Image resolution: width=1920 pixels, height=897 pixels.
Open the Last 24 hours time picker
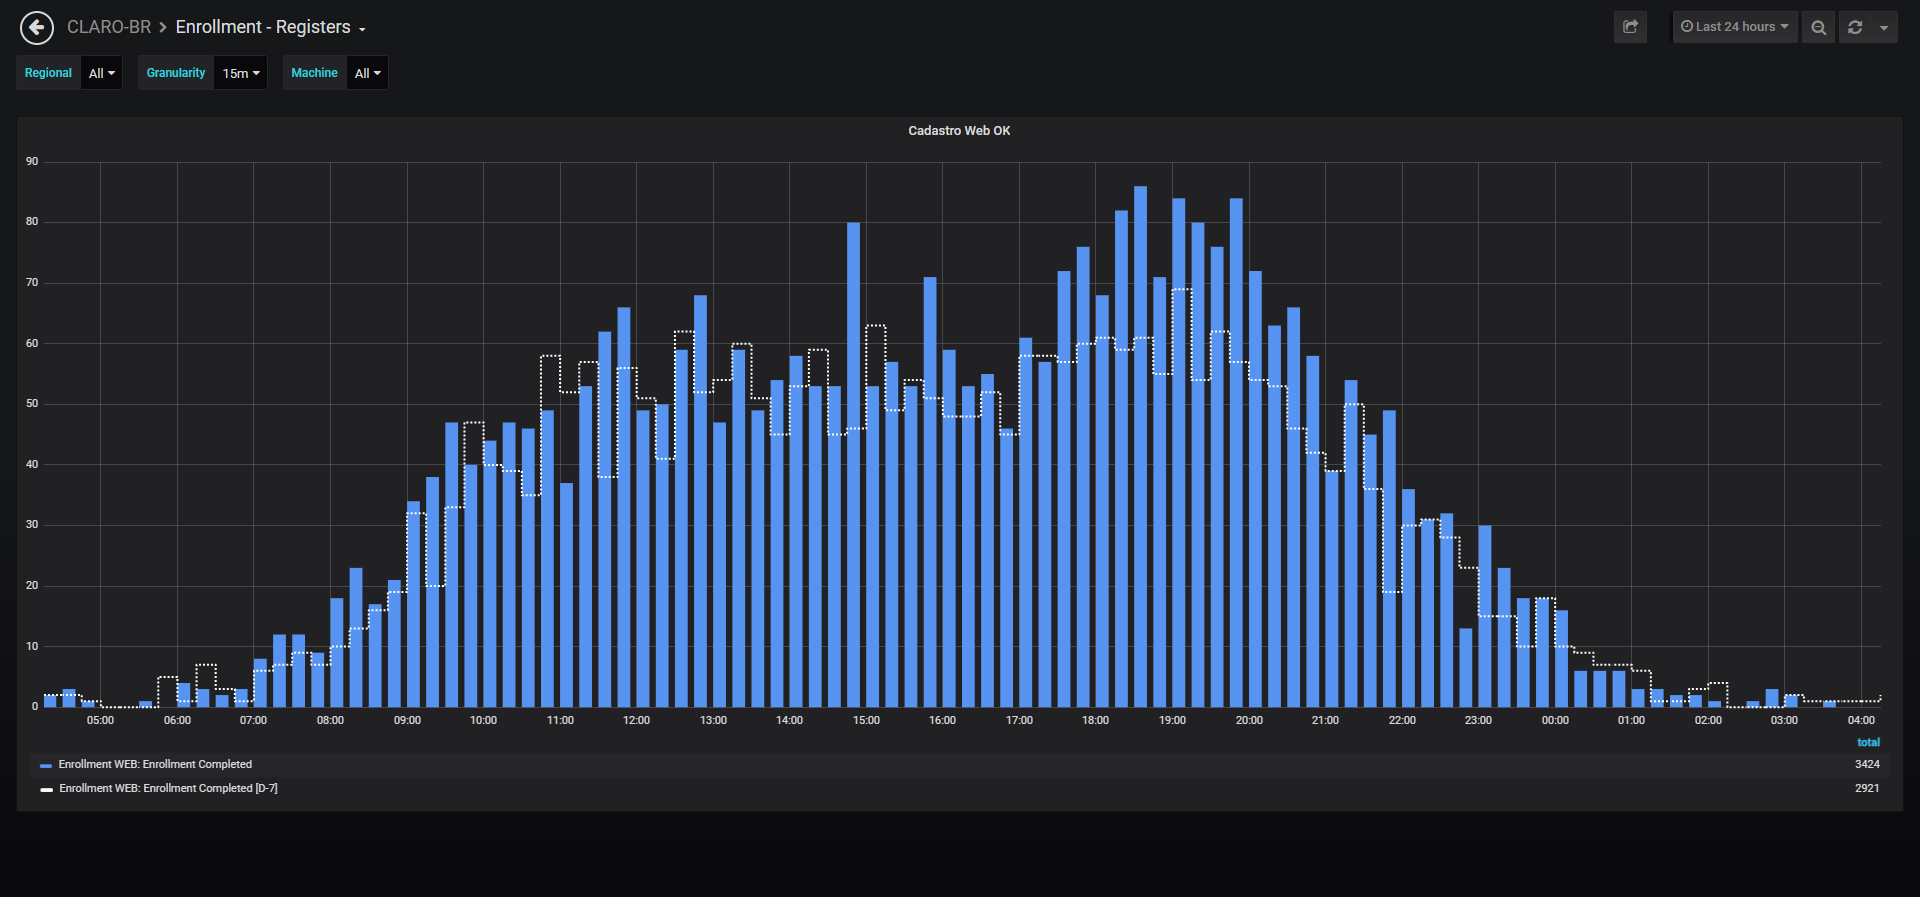pos(1735,27)
